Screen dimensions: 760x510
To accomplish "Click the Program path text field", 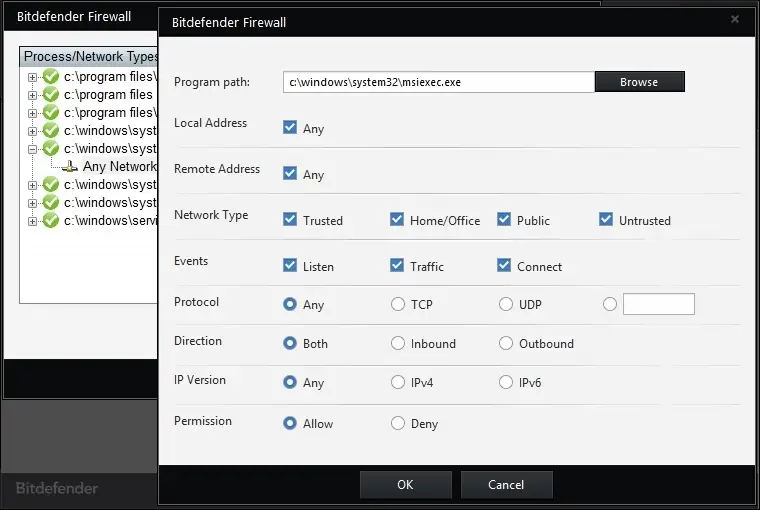I will pyautogui.click(x=439, y=82).
